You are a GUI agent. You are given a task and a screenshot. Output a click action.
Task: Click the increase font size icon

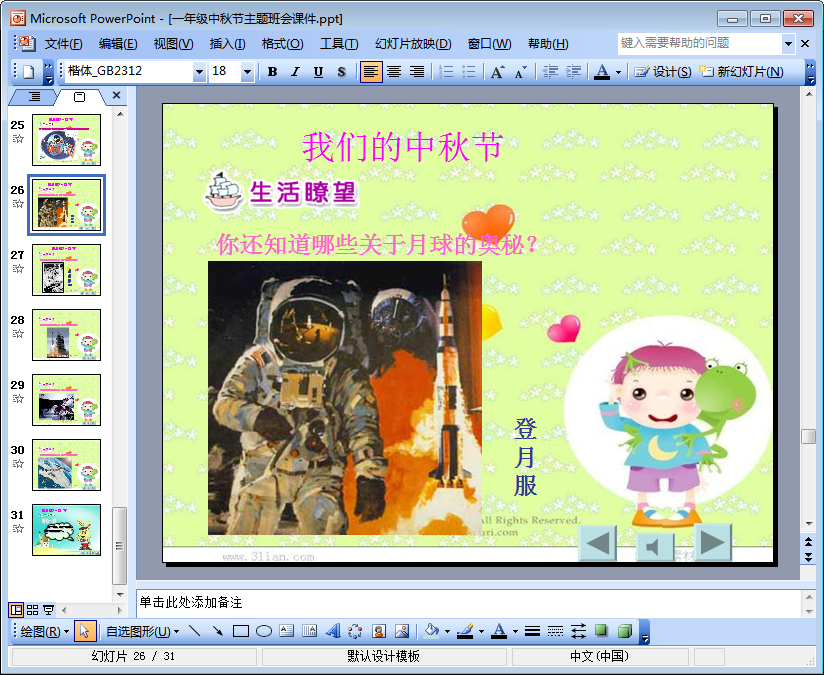[x=497, y=72]
